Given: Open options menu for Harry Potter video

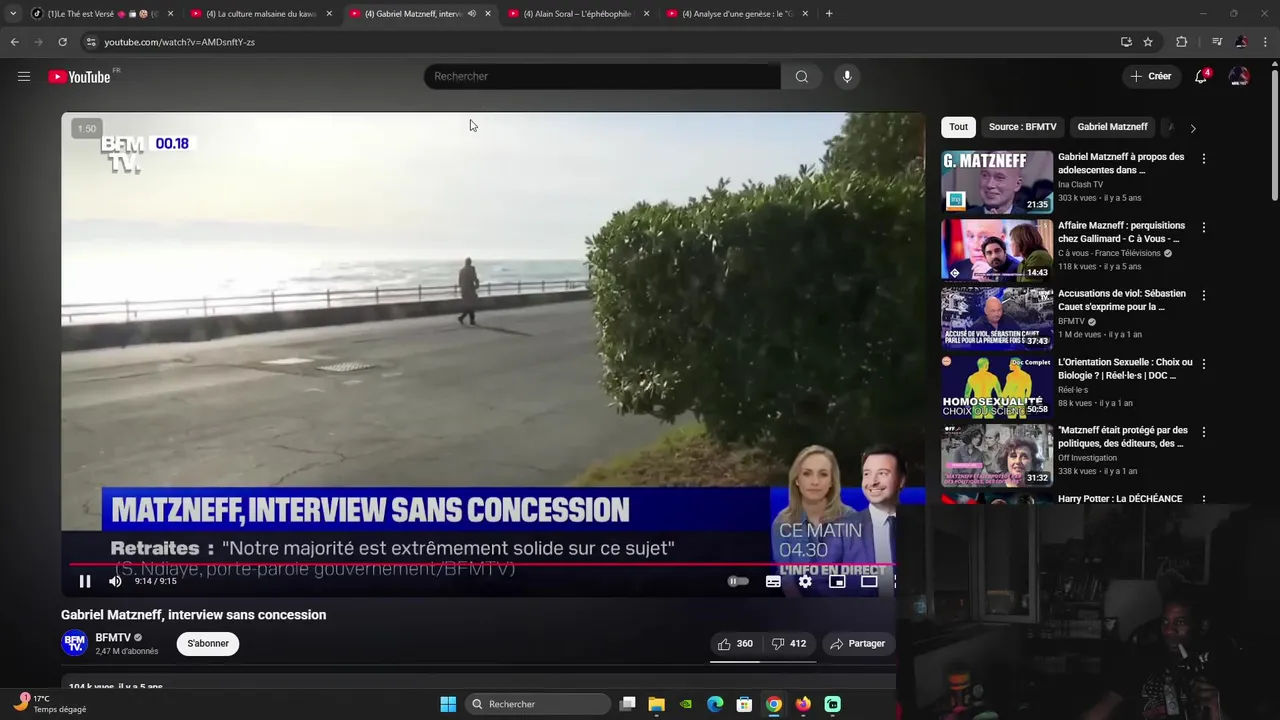Looking at the screenshot, I should tap(1204, 500).
